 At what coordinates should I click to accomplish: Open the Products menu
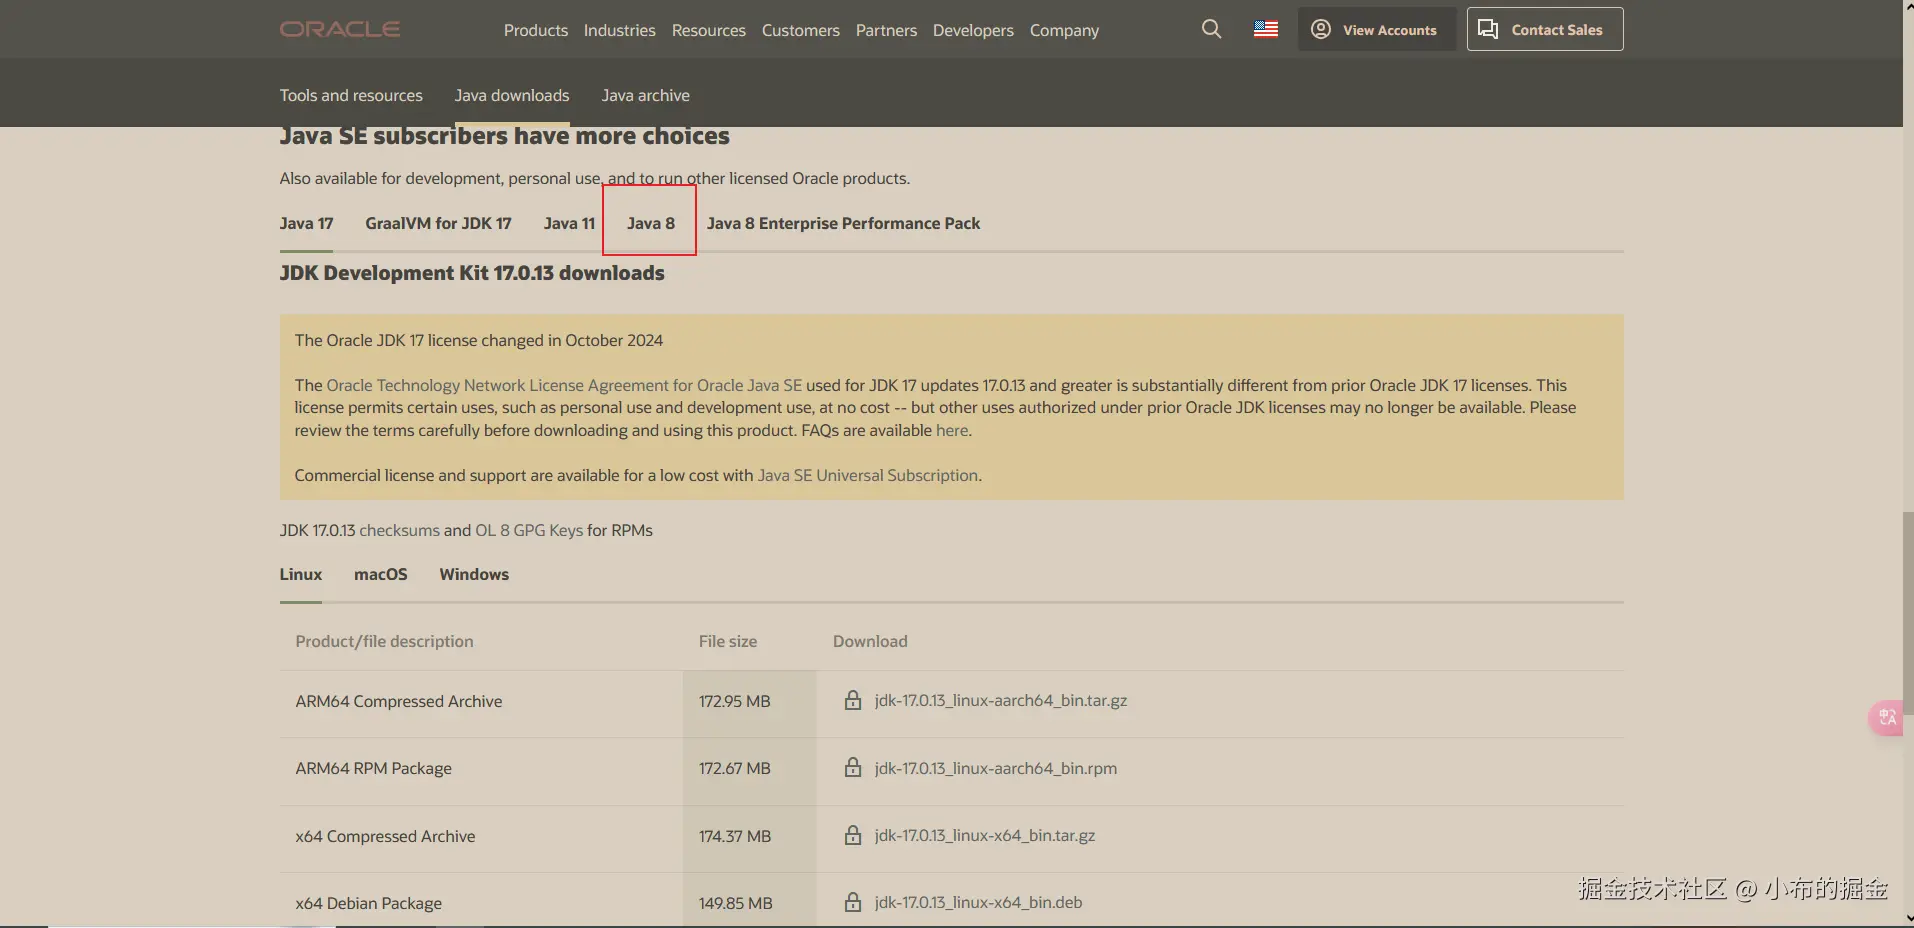tap(536, 30)
